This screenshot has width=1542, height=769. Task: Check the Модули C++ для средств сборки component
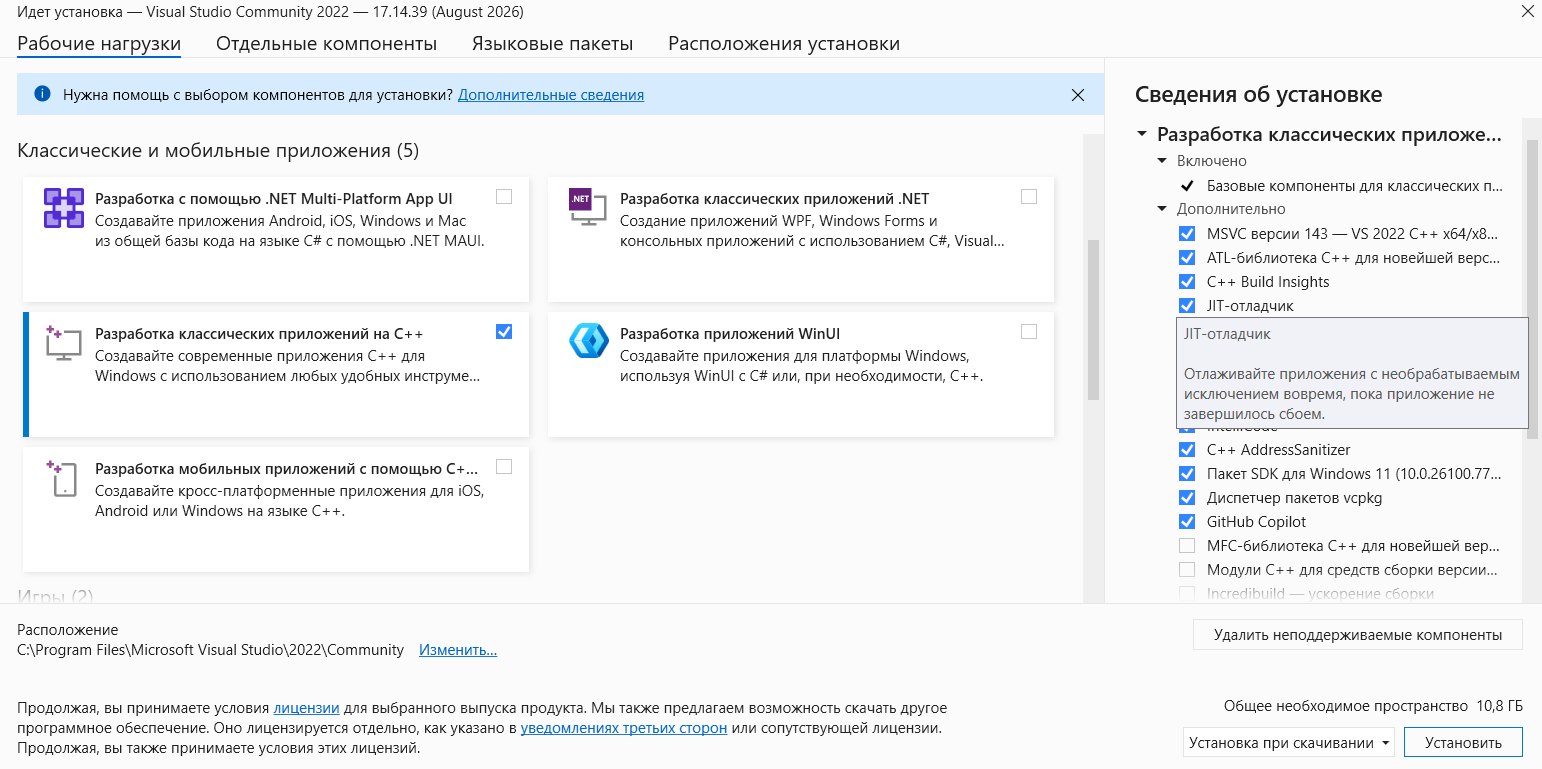[x=1187, y=570]
